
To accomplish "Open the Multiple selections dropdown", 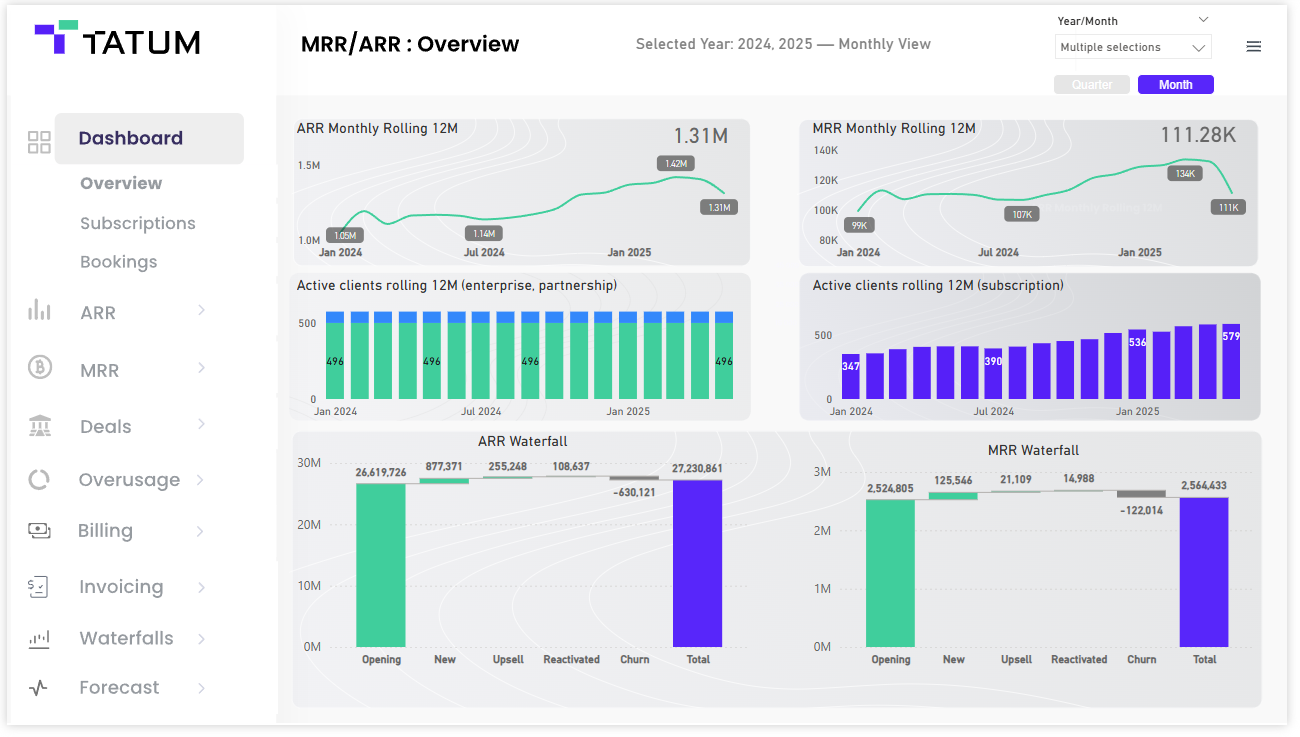I will click(x=1132, y=46).
